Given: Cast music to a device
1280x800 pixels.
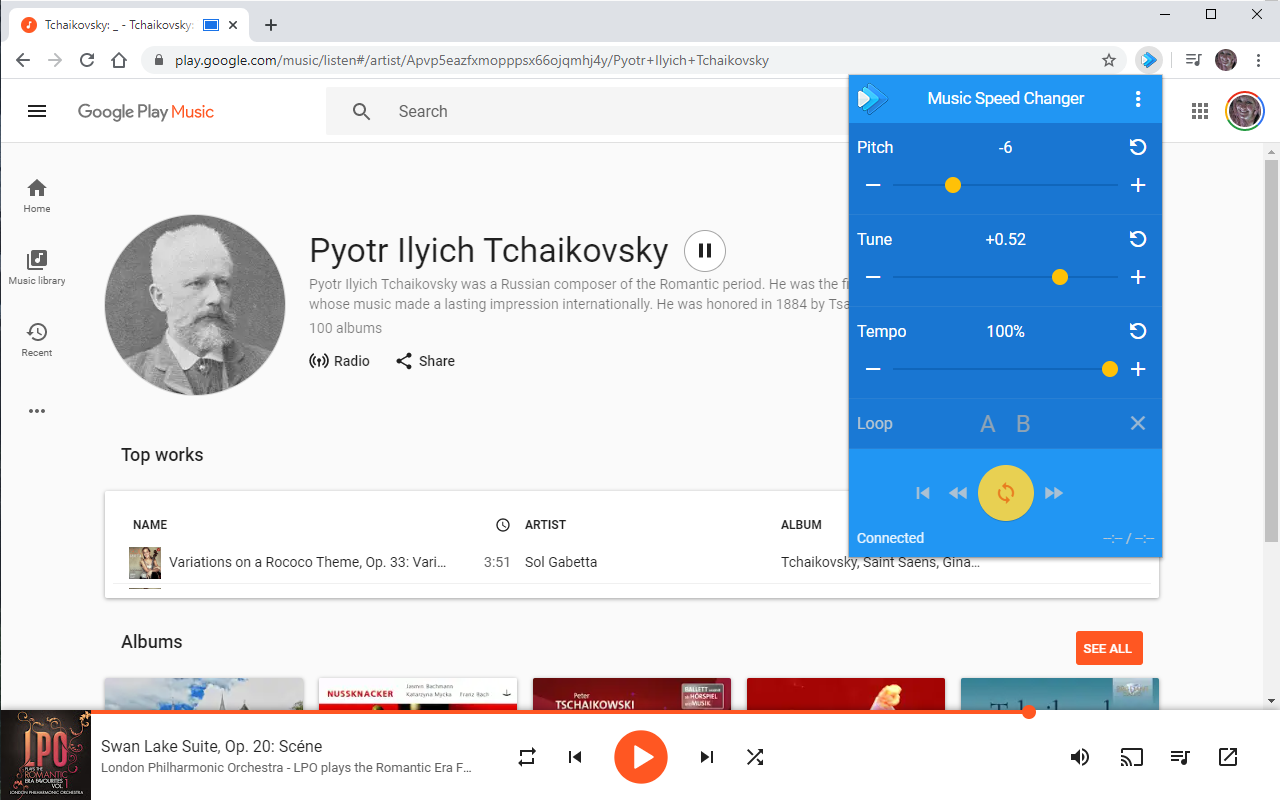Looking at the screenshot, I should coord(1131,757).
